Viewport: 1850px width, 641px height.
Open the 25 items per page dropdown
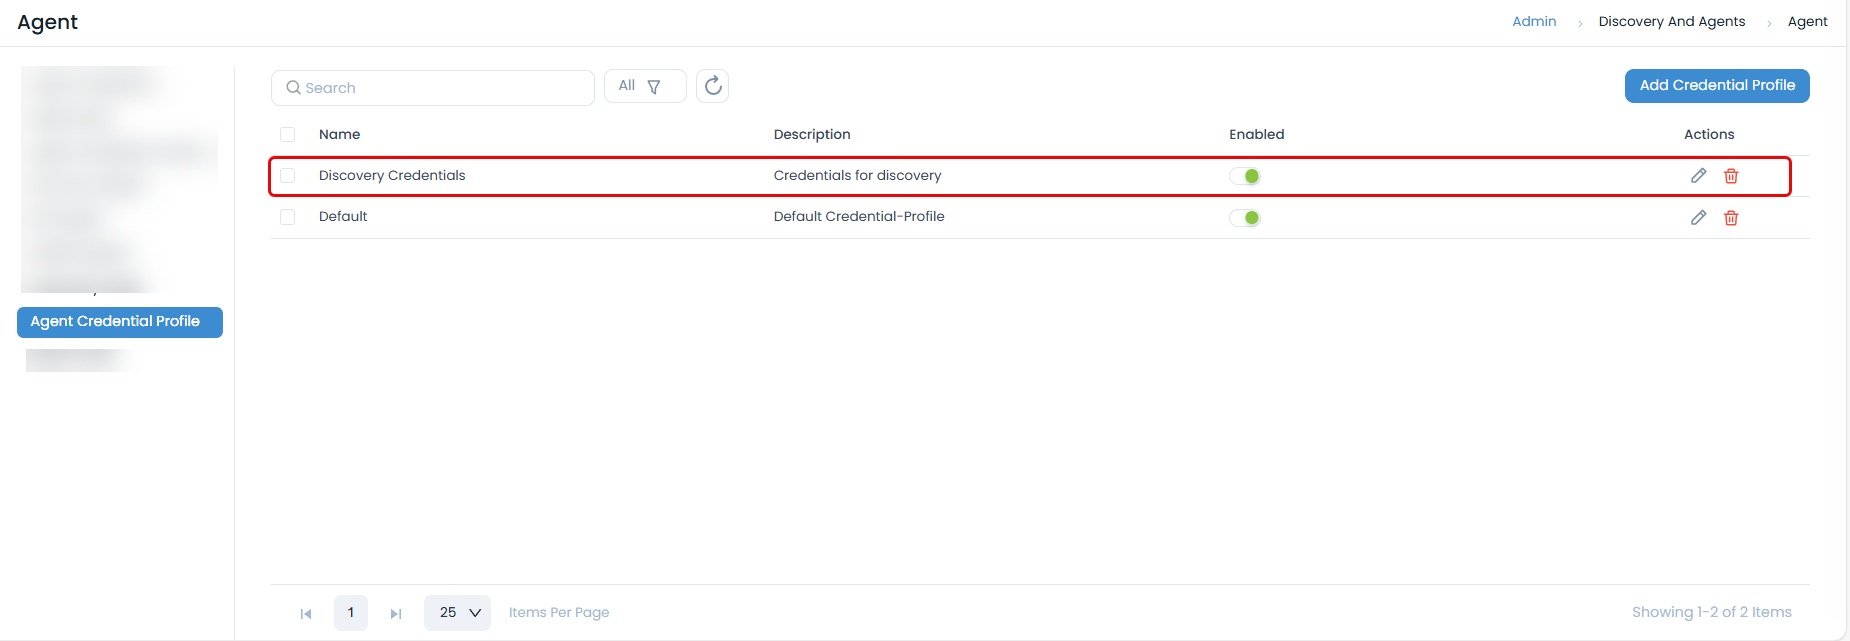coord(457,613)
